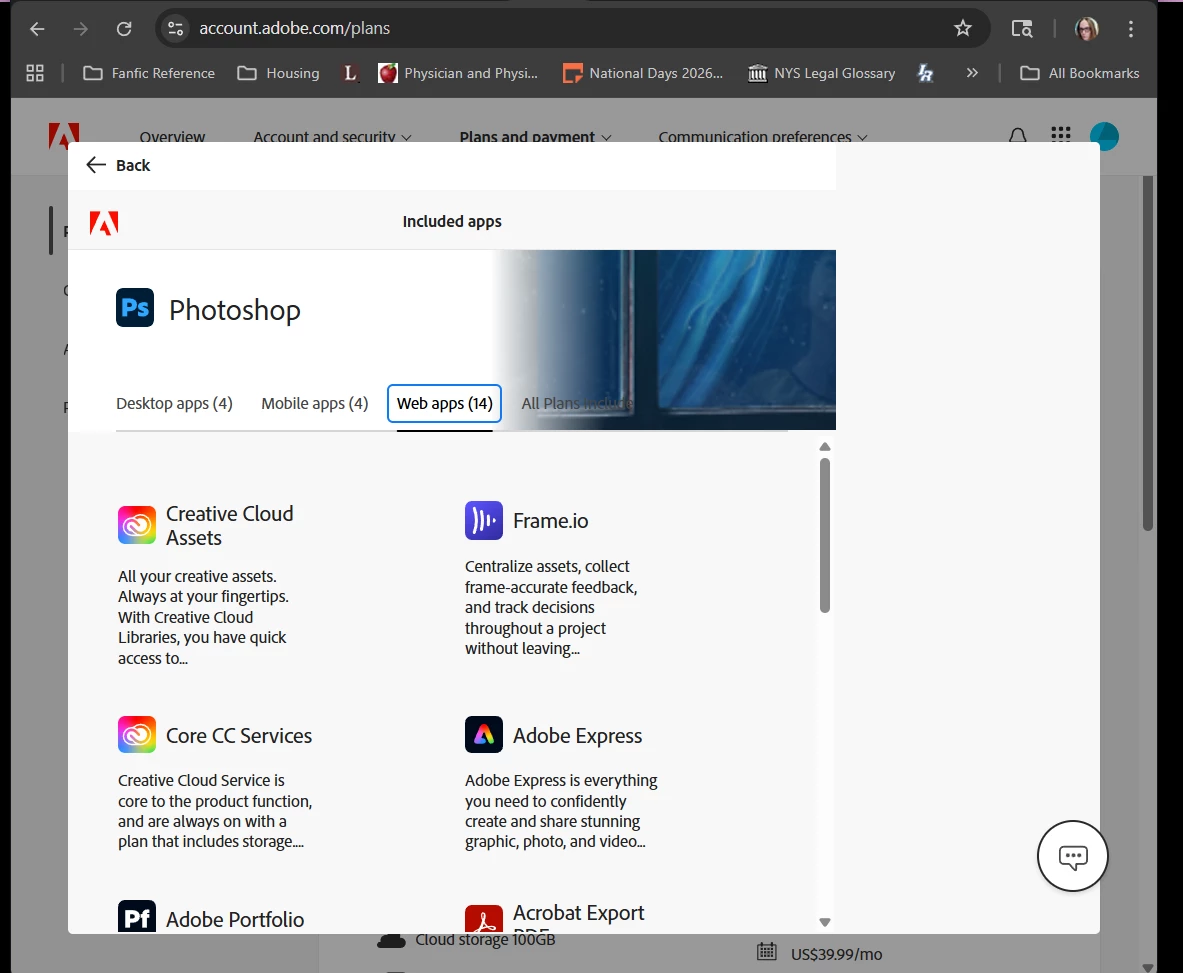1183x973 pixels.
Task: Open the Adobe account avatar
Action: pyautogui.click(x=1105, y=136)
